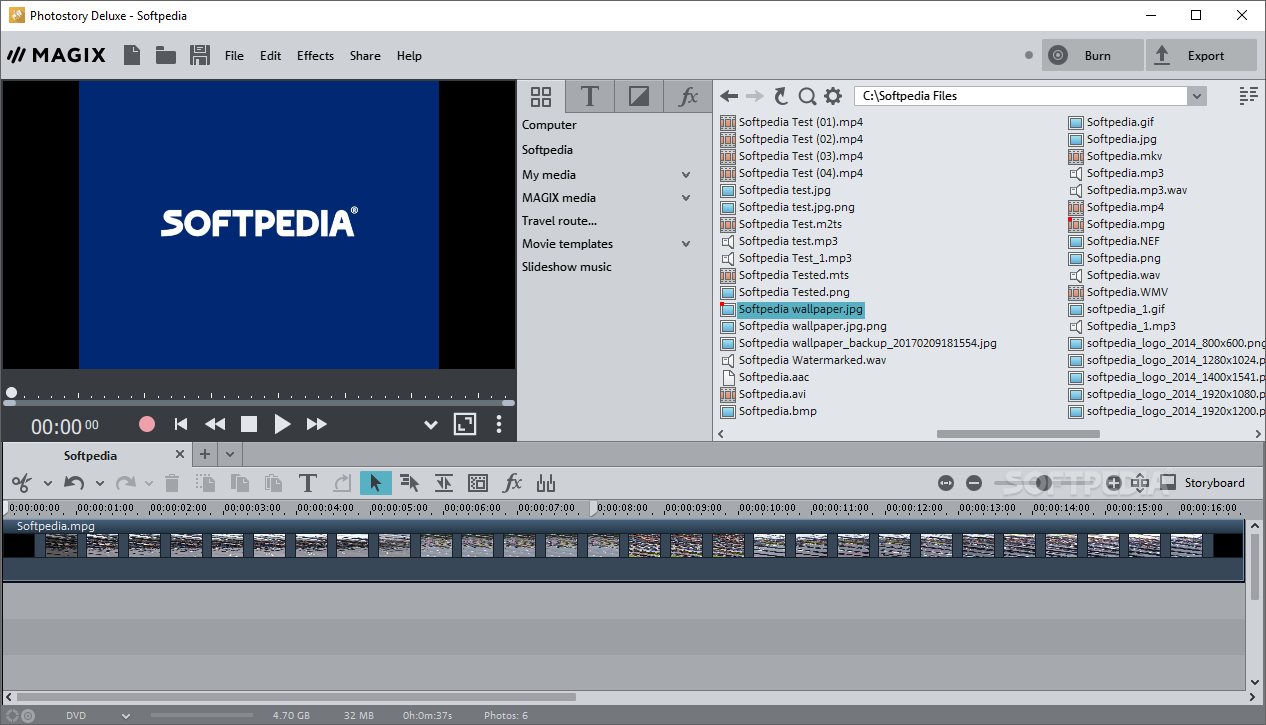1266x725 pixels.
Task: Open the Effects menu
Action: [x=315, y=56]
